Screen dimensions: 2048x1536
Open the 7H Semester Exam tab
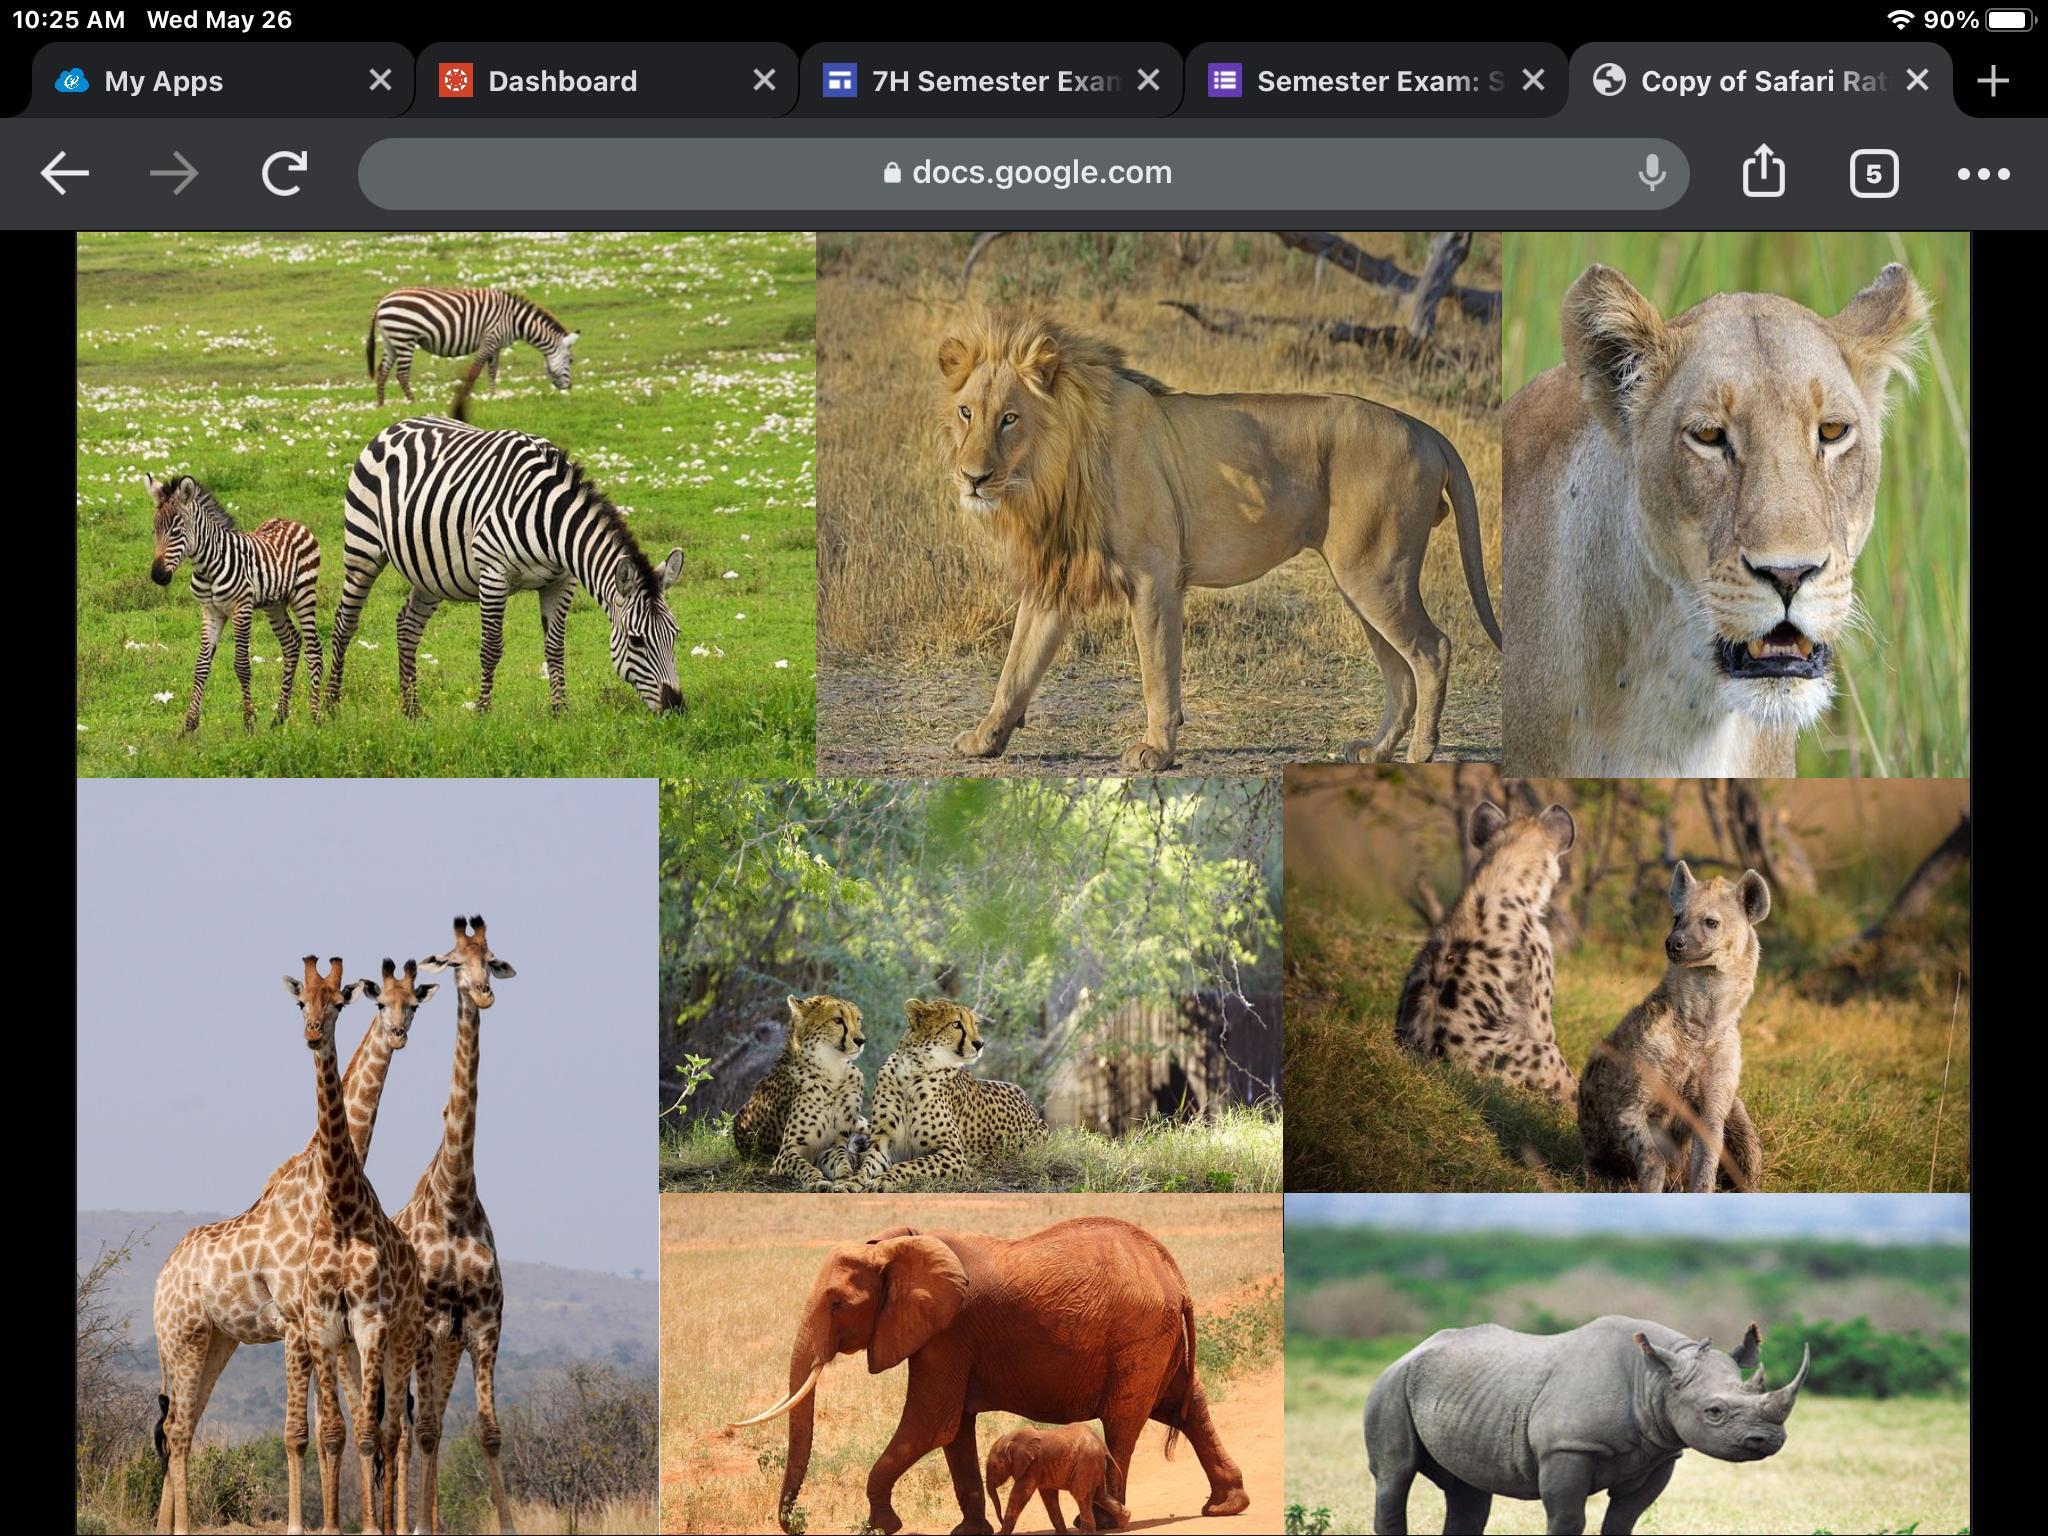coord(970,81)
